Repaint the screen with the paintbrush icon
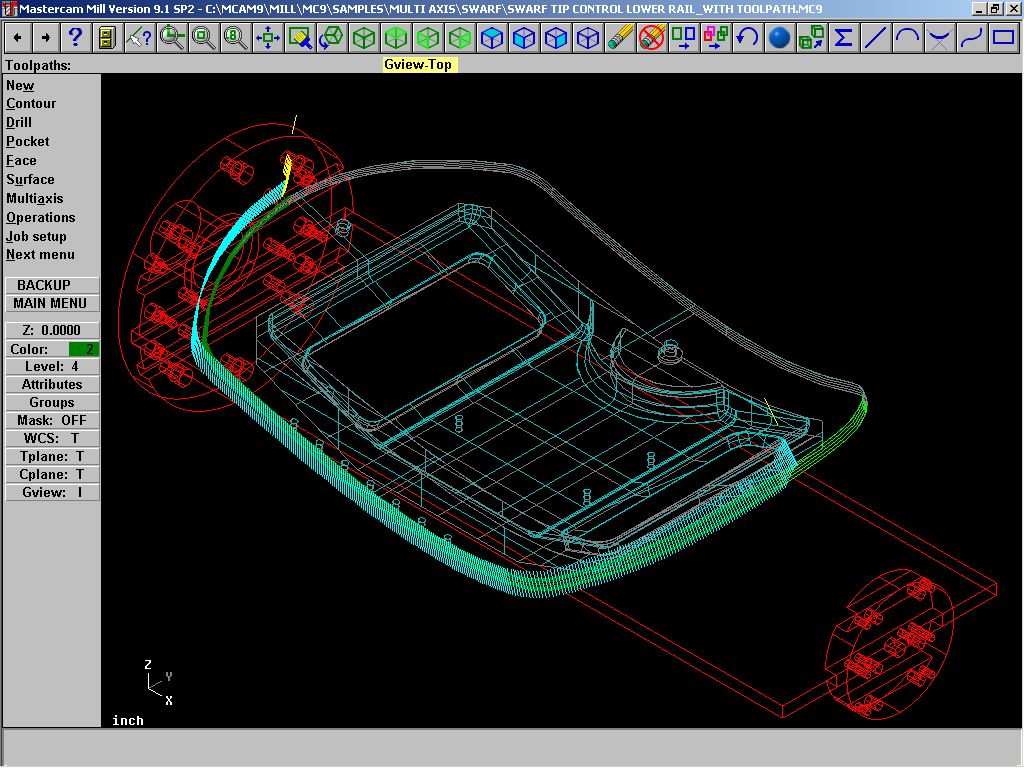 pos(299,38)
